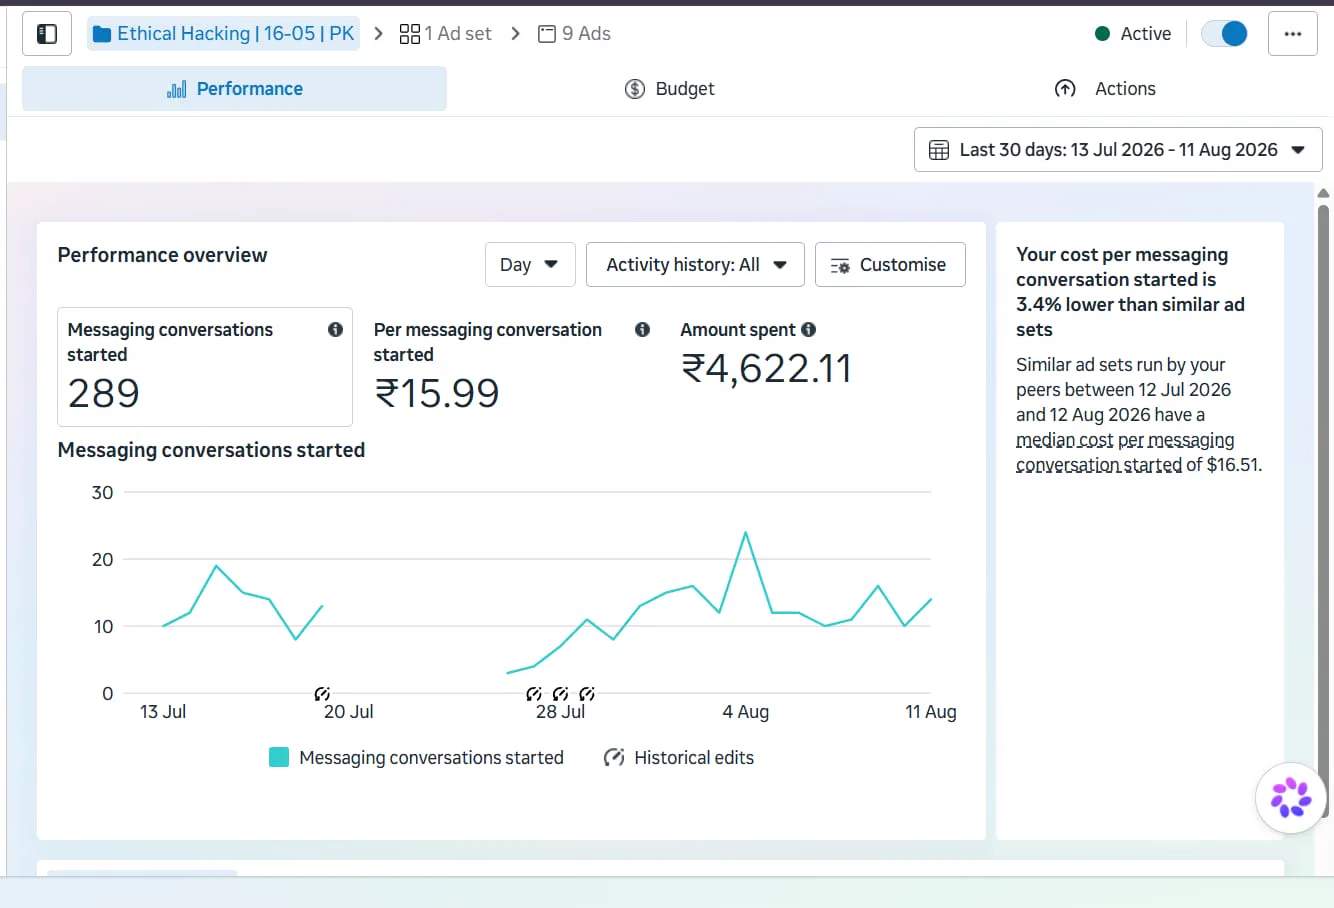
Task: Click the 11 Aug axis label
Action: 931,712
